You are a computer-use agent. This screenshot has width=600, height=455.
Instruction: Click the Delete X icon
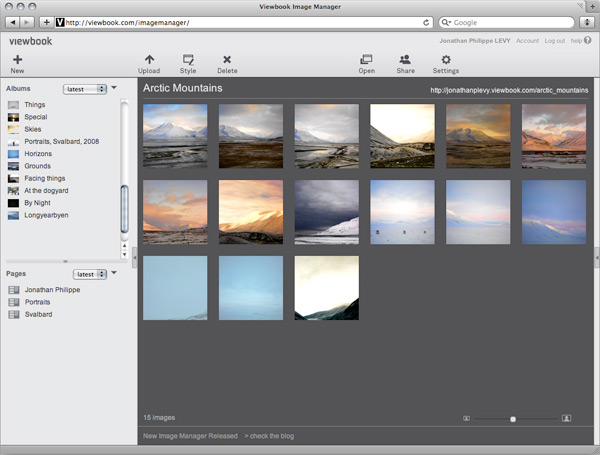pos(227,59)
